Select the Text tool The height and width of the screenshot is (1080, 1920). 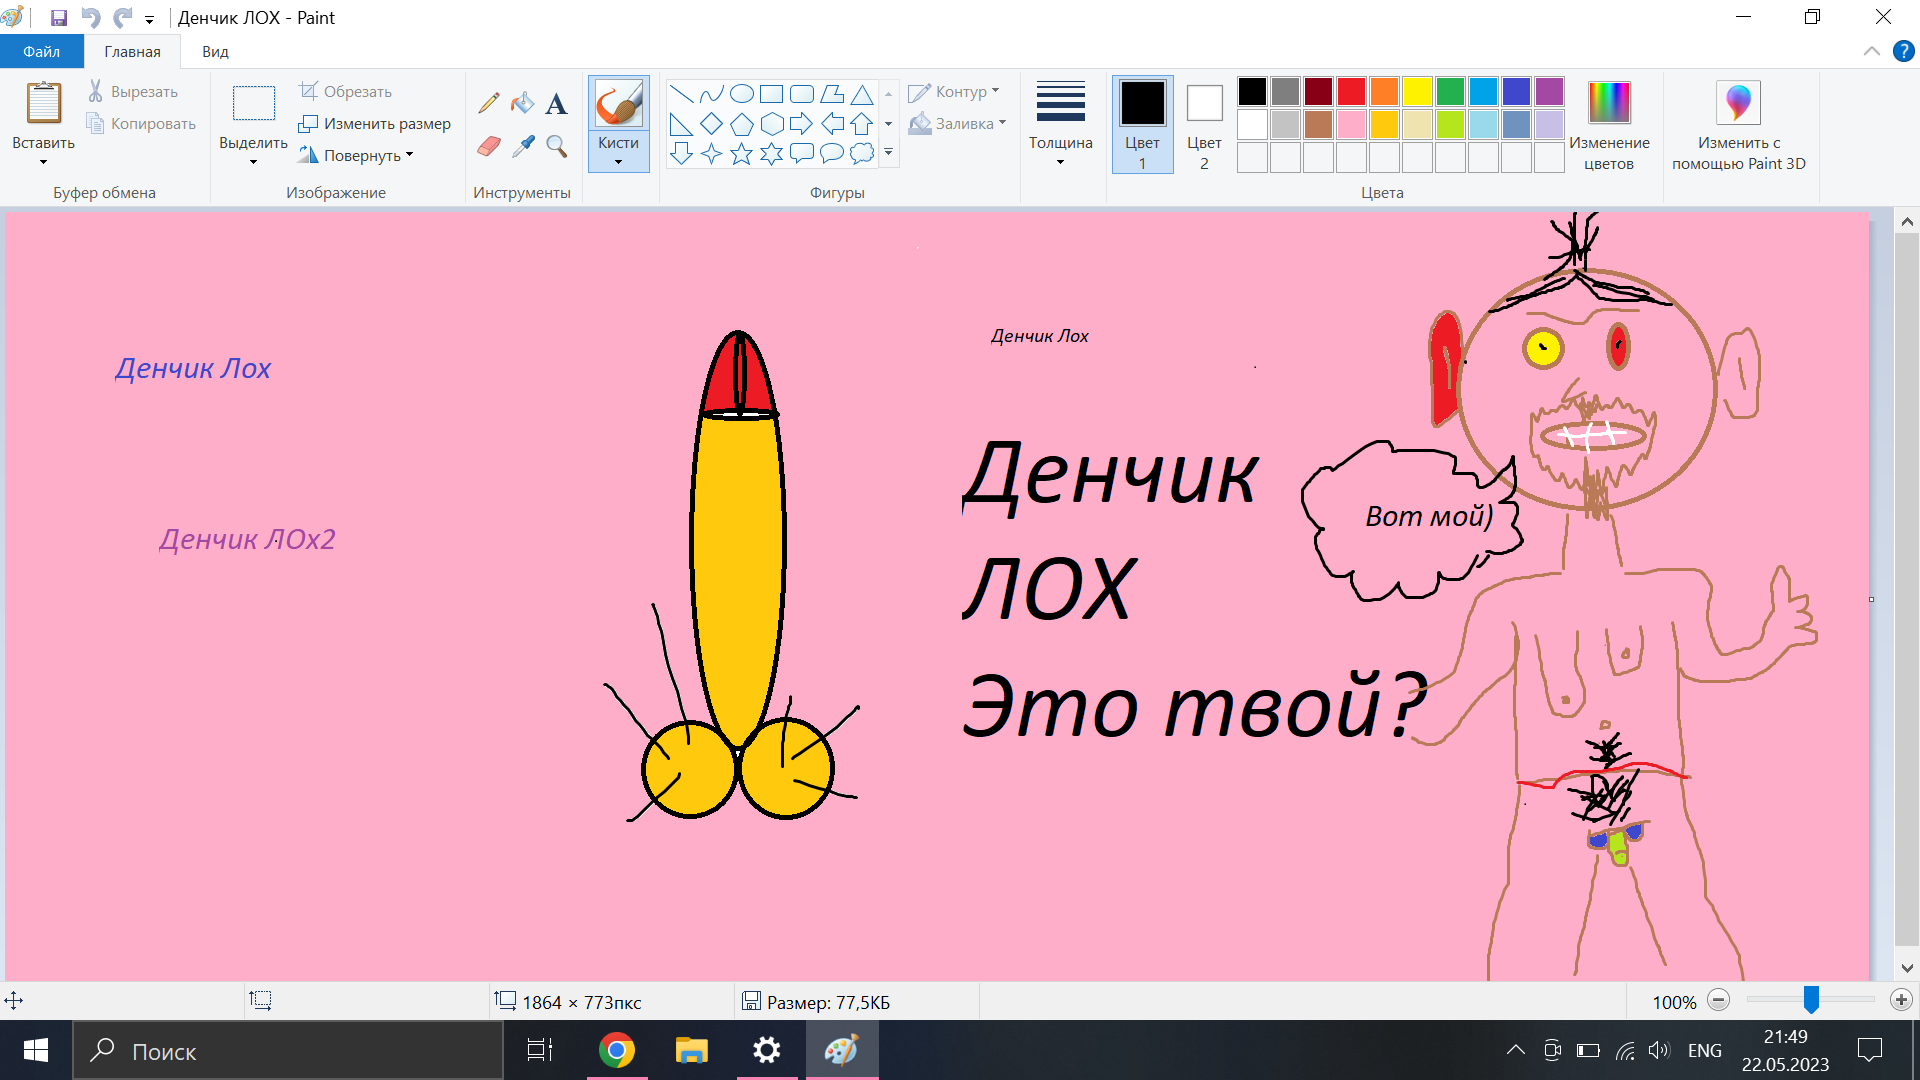[x=556, y=103]
